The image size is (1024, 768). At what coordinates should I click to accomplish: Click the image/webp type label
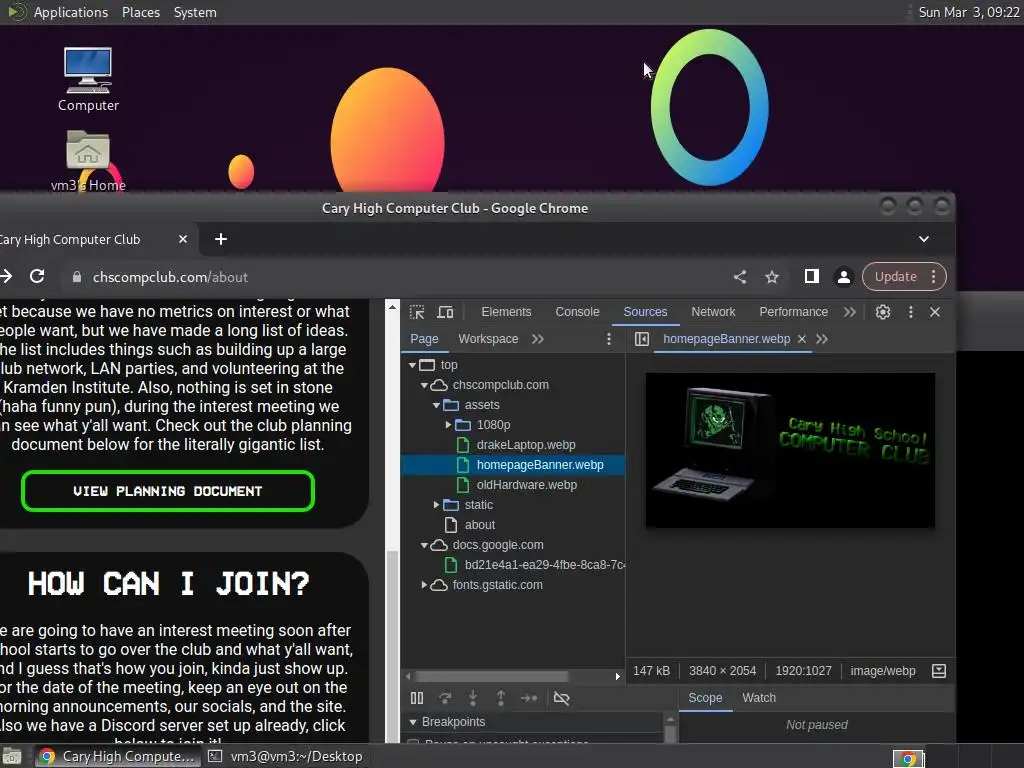tap(883, 671)
